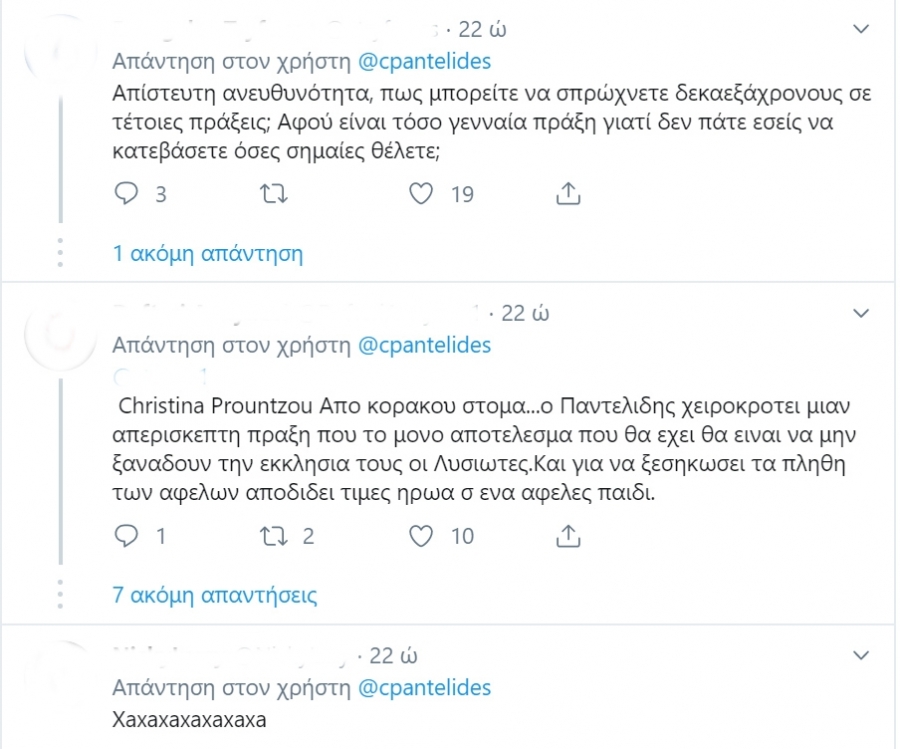Viewport: 900px width, 749px height.
Task: Retweet the first tweet about δεκαεξάχρονους
Action: [x=274, y=194]
